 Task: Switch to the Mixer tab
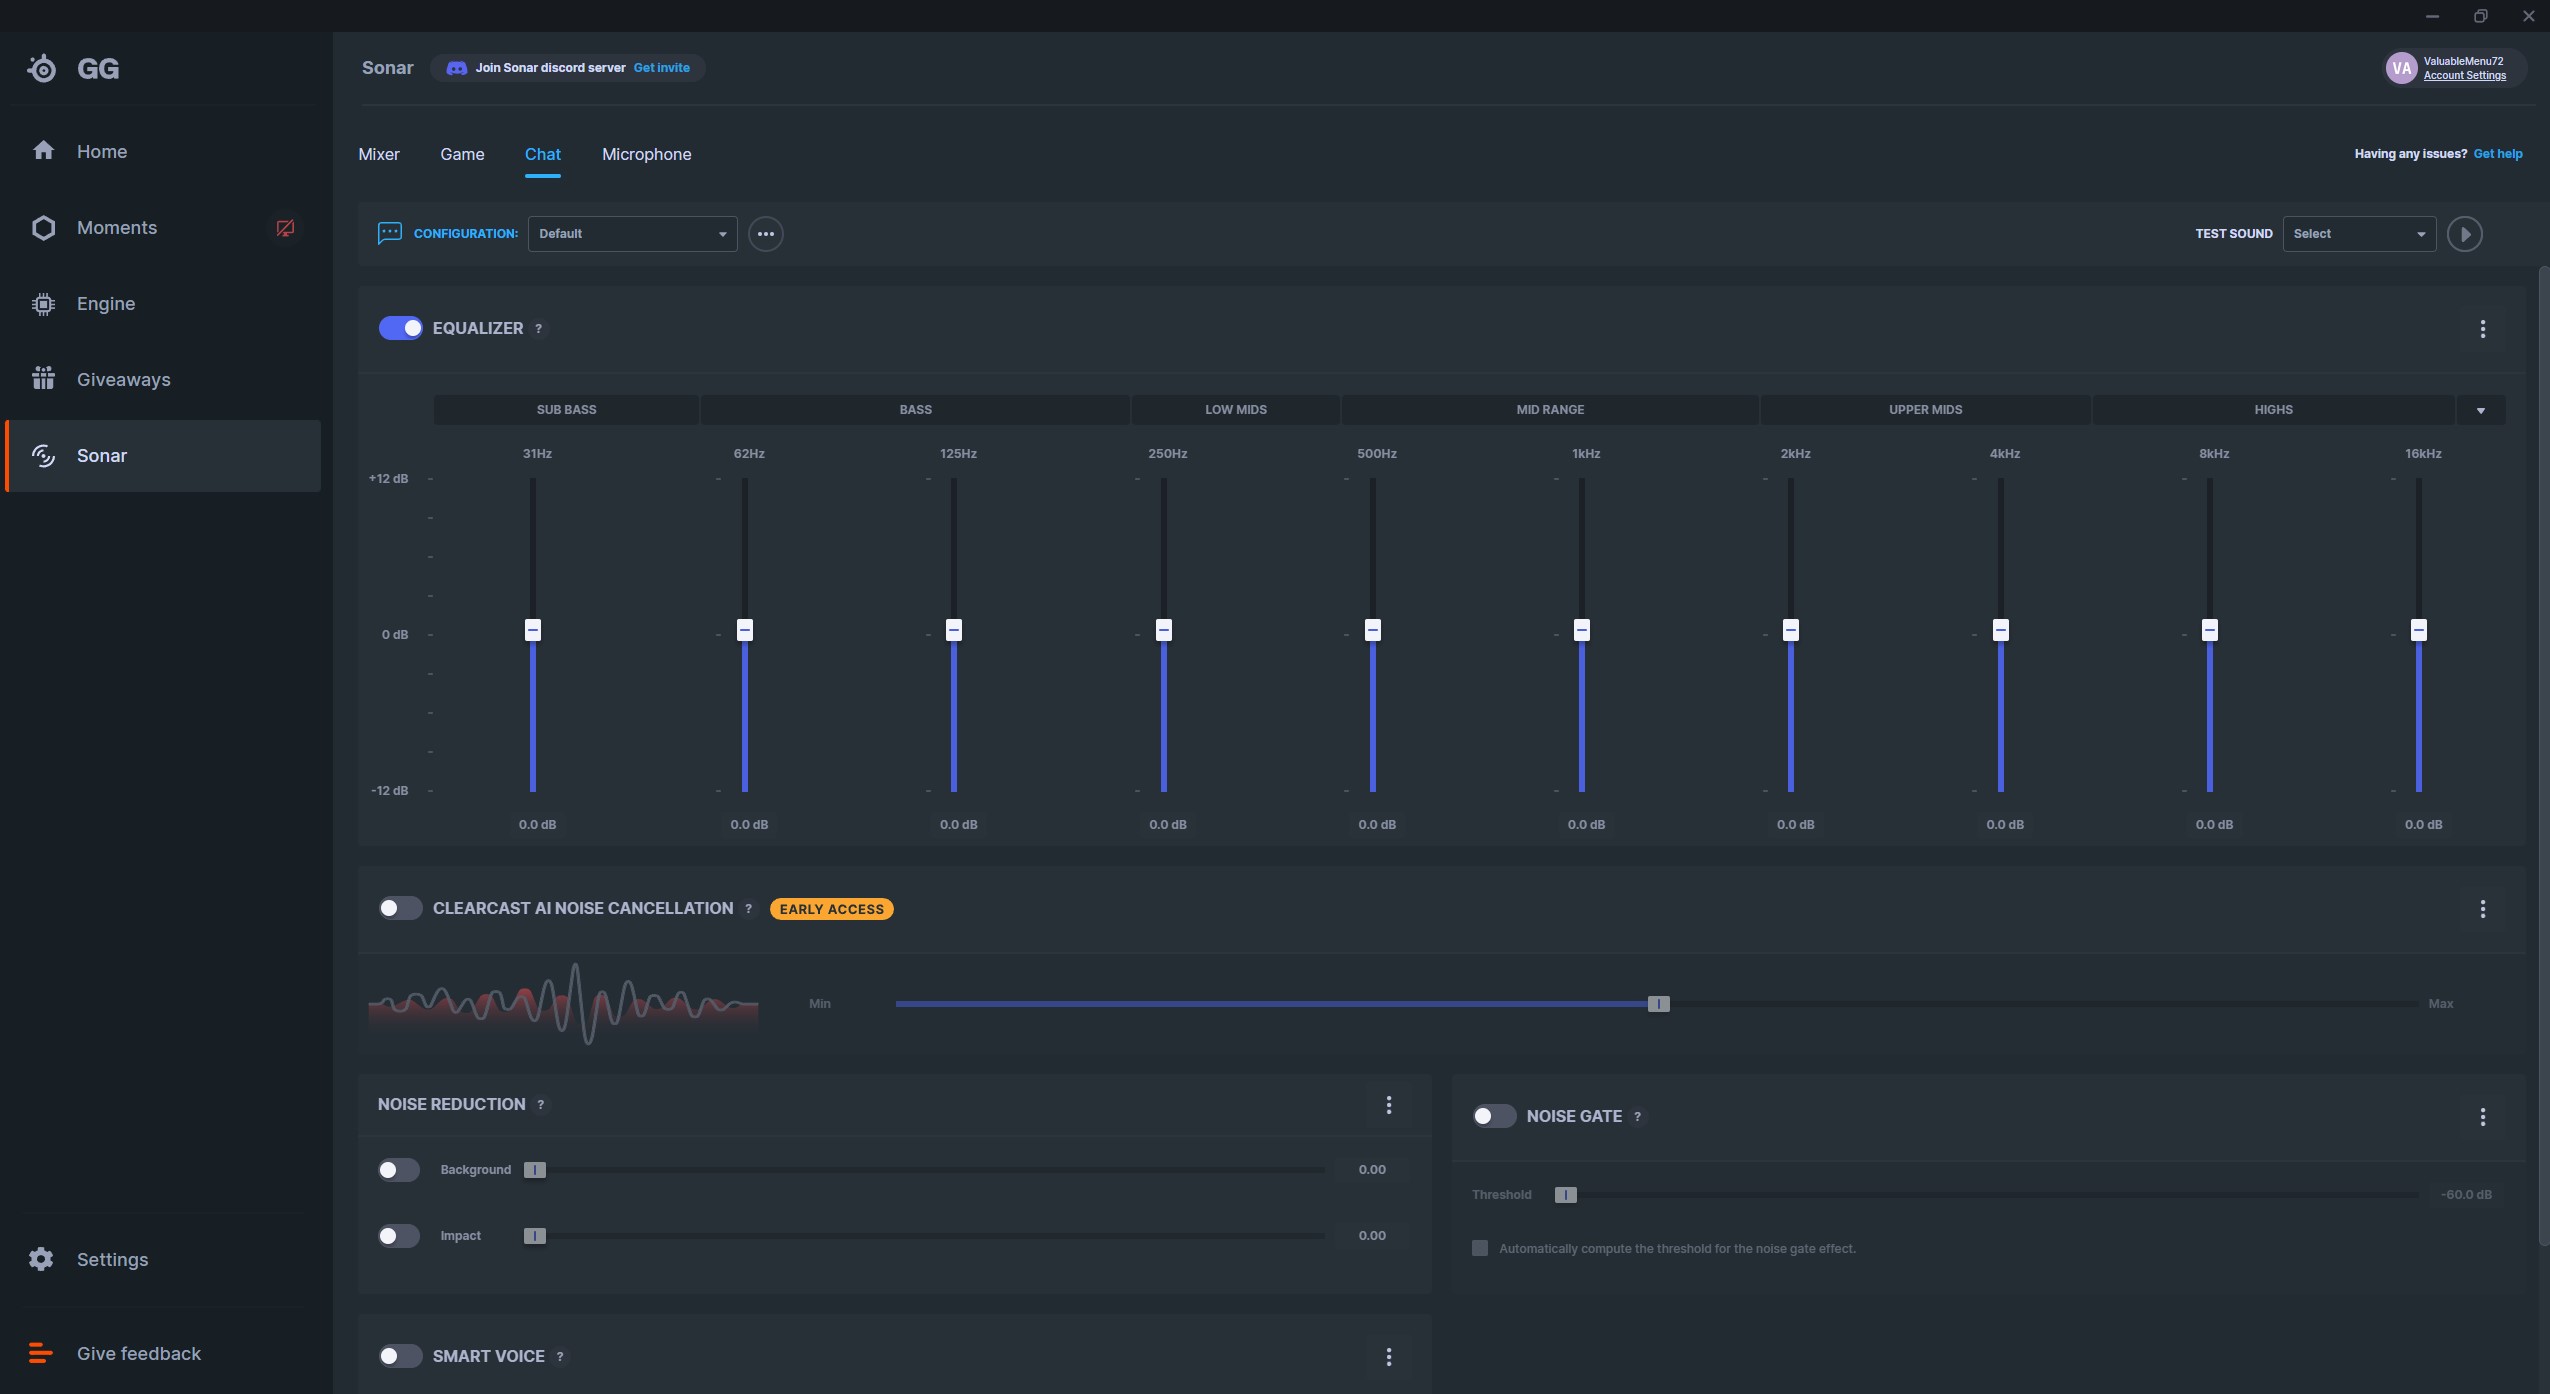379,154
